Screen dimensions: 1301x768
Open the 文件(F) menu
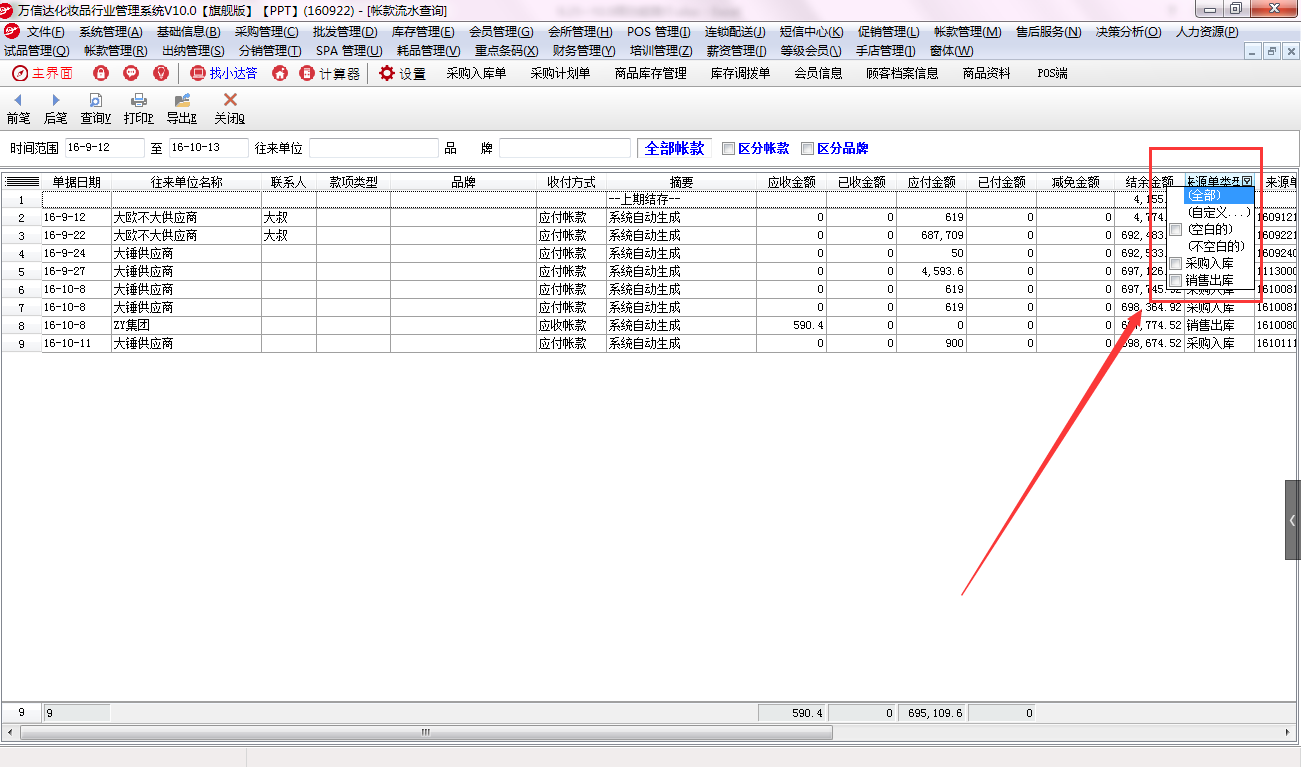click(x=45, y=32)
